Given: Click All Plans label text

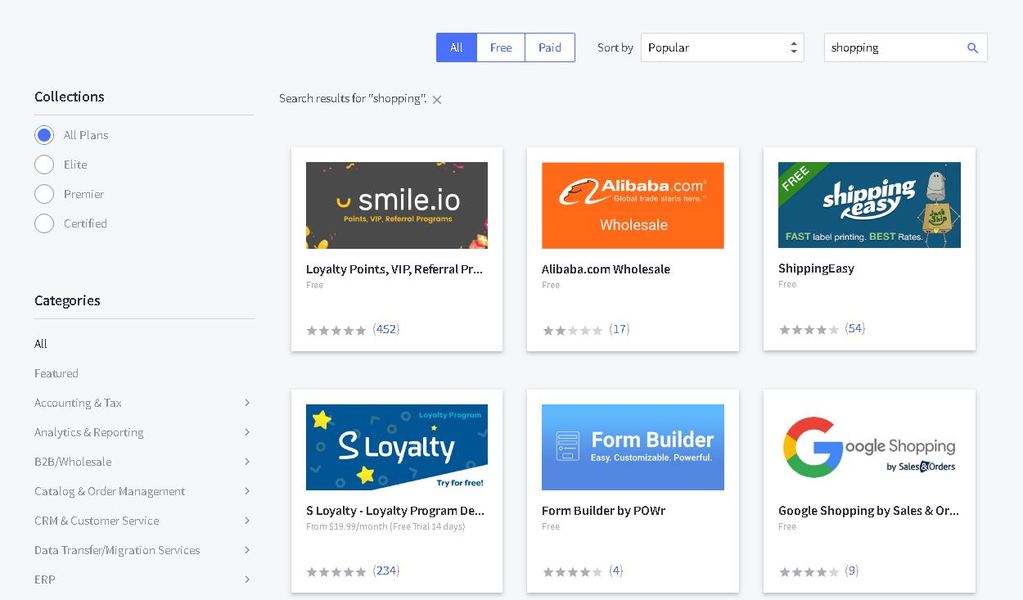Looking at the screenshot, I should point(86,135).
